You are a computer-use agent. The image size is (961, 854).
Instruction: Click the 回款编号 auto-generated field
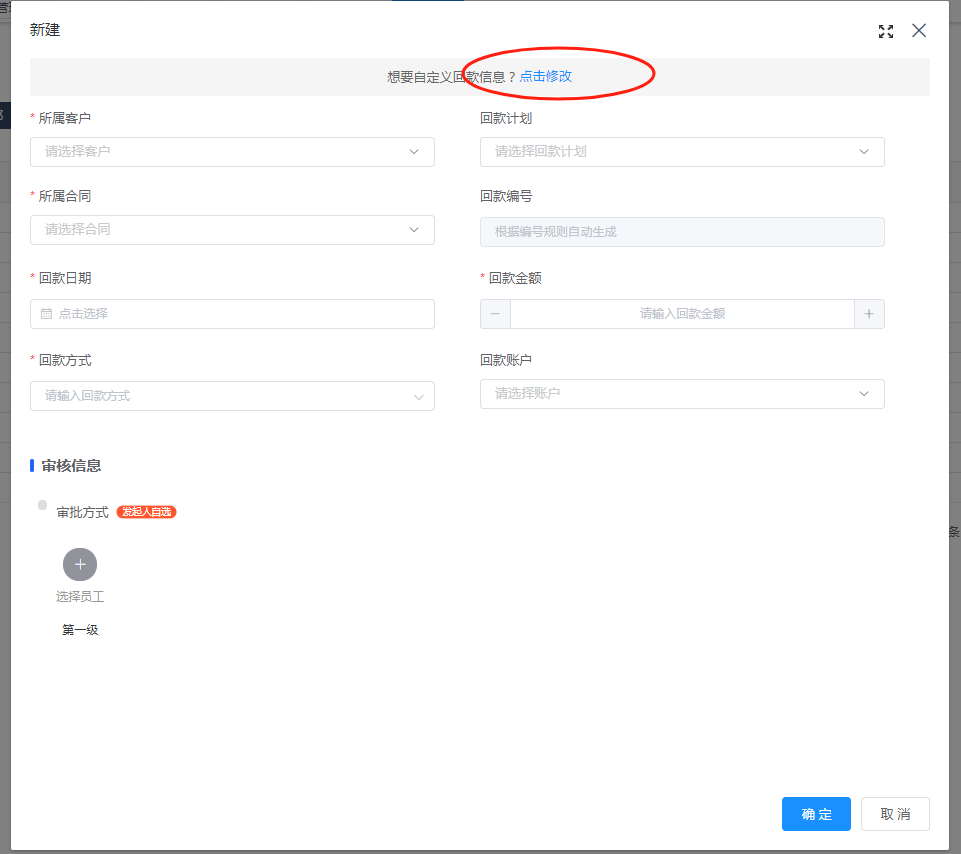[682, 232]
